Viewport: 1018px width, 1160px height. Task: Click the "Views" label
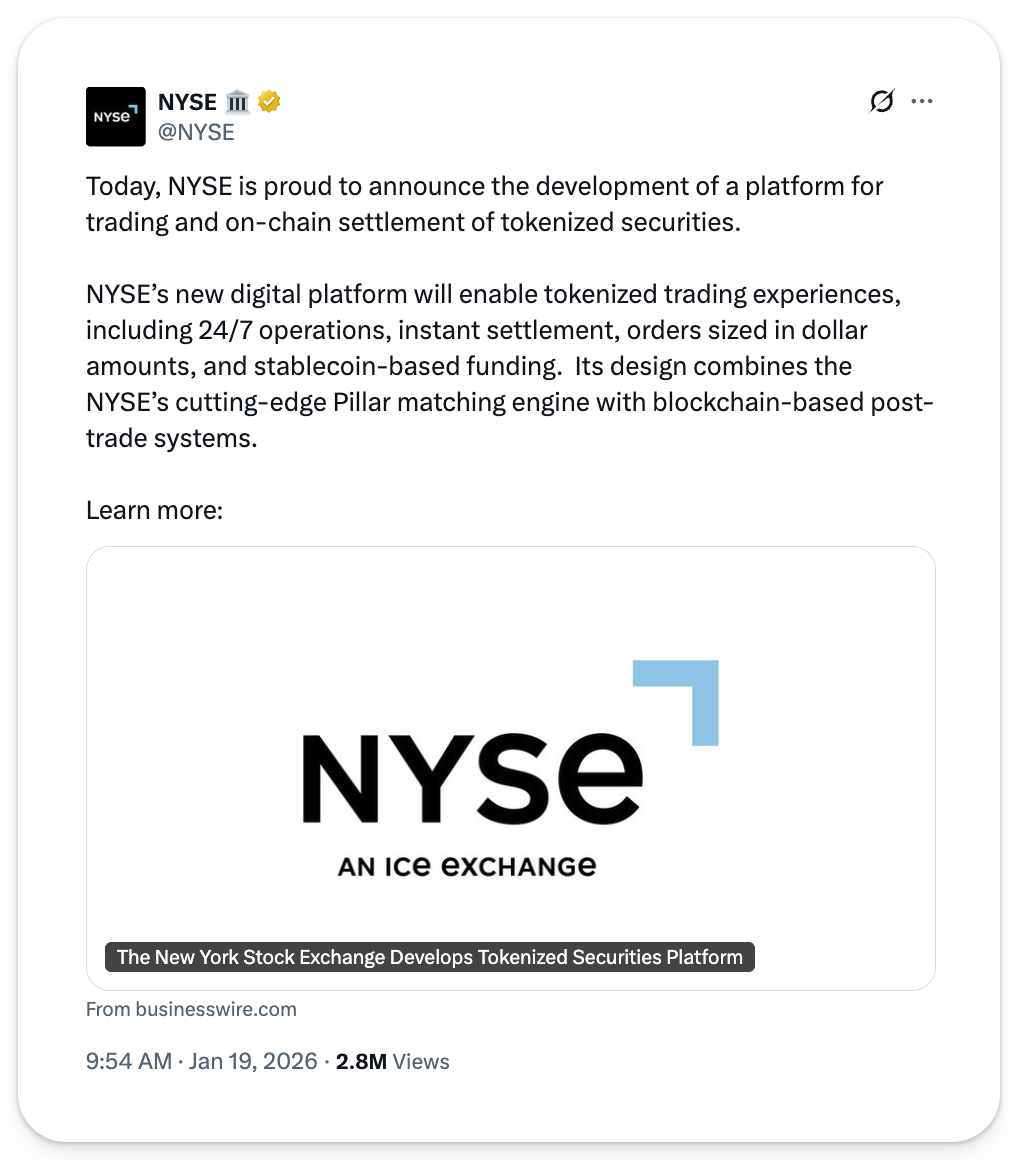click(421, 1062)
